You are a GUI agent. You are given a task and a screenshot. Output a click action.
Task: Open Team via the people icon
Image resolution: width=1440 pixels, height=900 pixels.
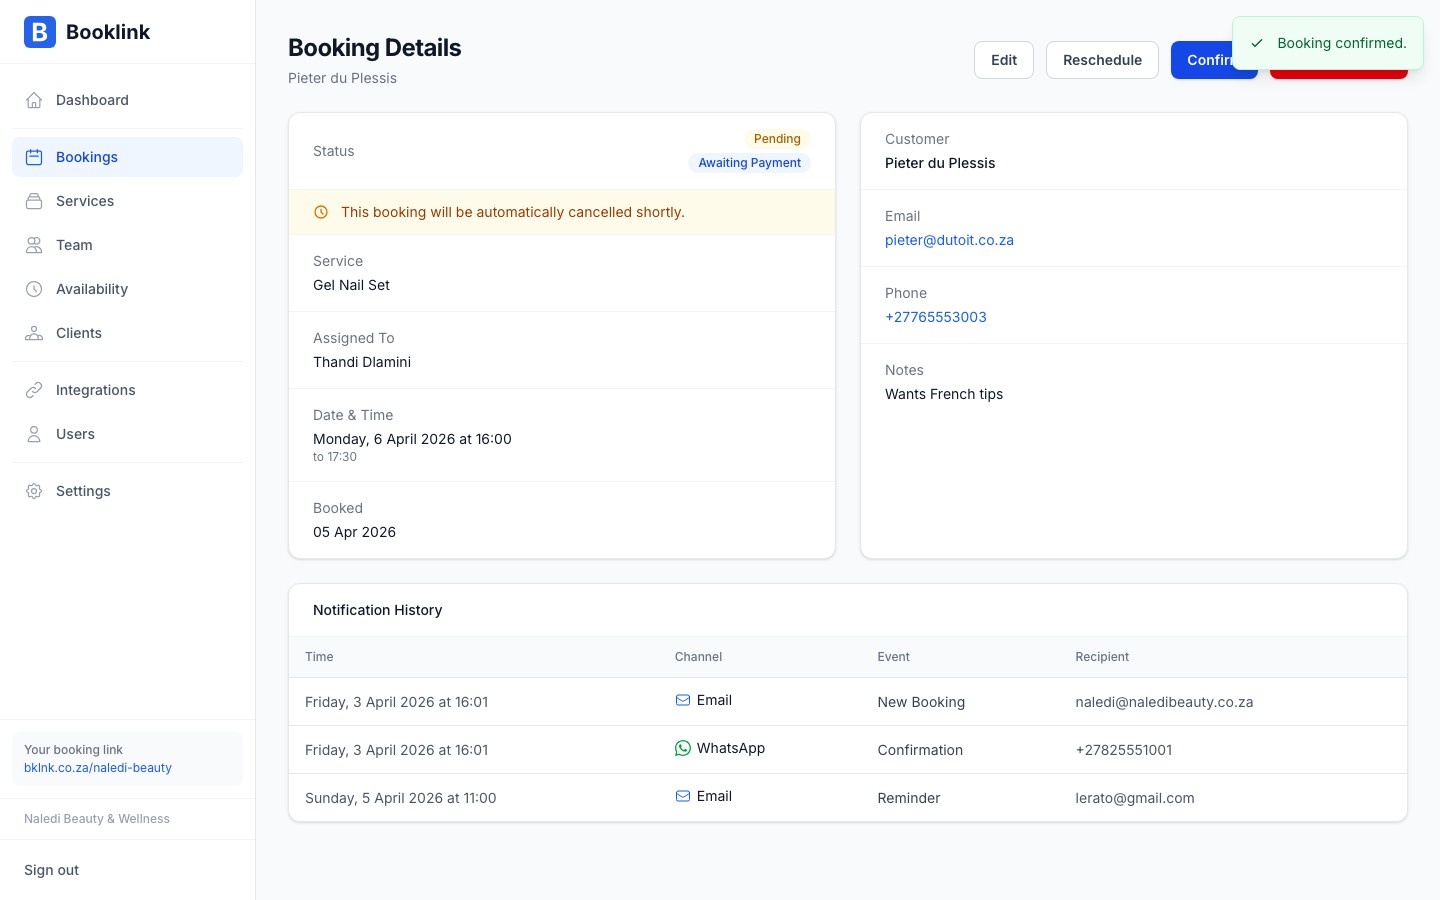tap(34, 245)
